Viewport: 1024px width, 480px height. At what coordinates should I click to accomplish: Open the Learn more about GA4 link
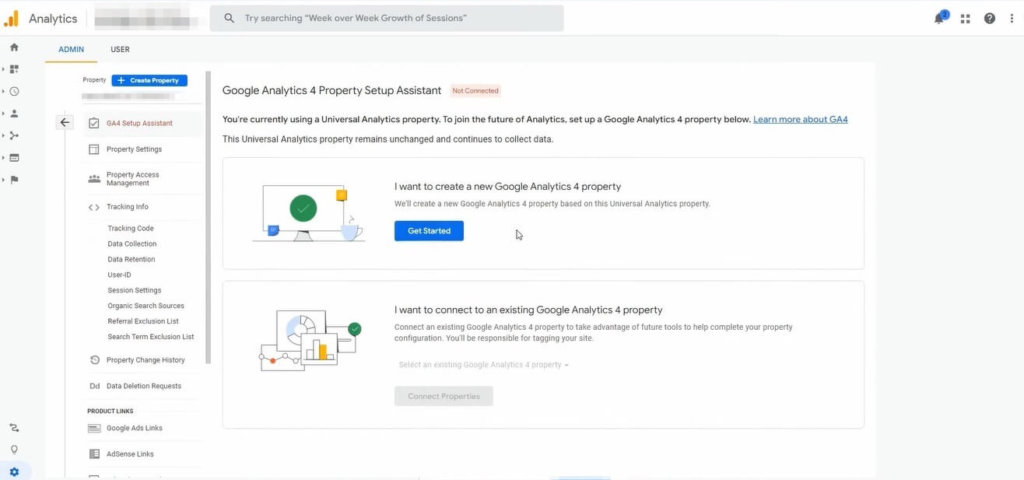tap(800, 120)
